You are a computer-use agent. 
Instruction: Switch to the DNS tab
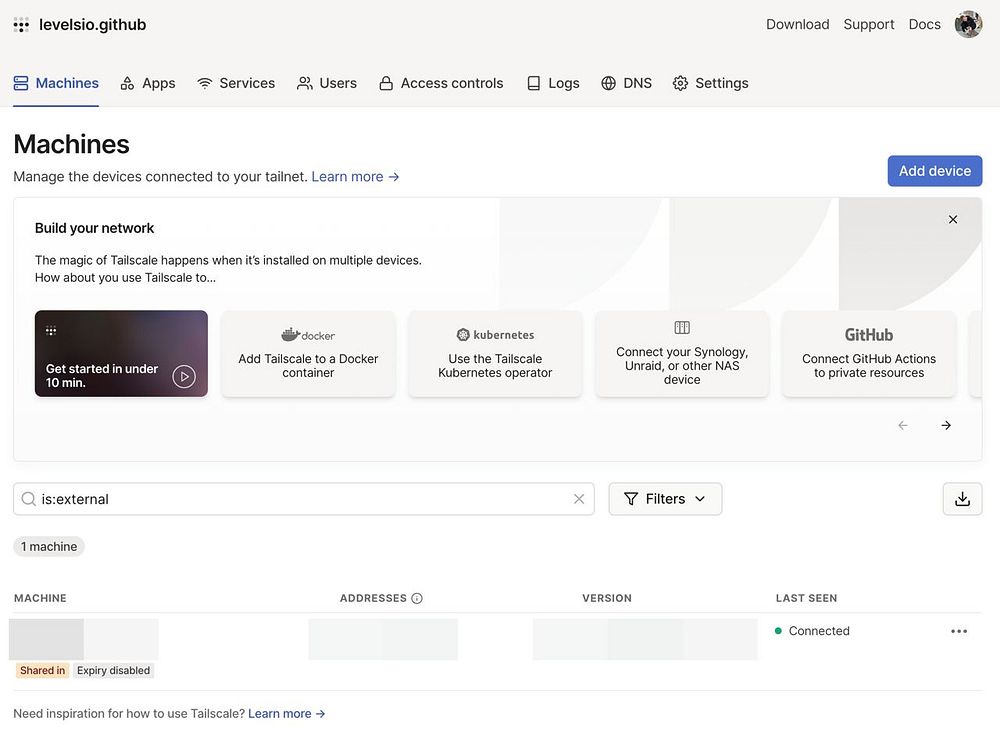626,84
